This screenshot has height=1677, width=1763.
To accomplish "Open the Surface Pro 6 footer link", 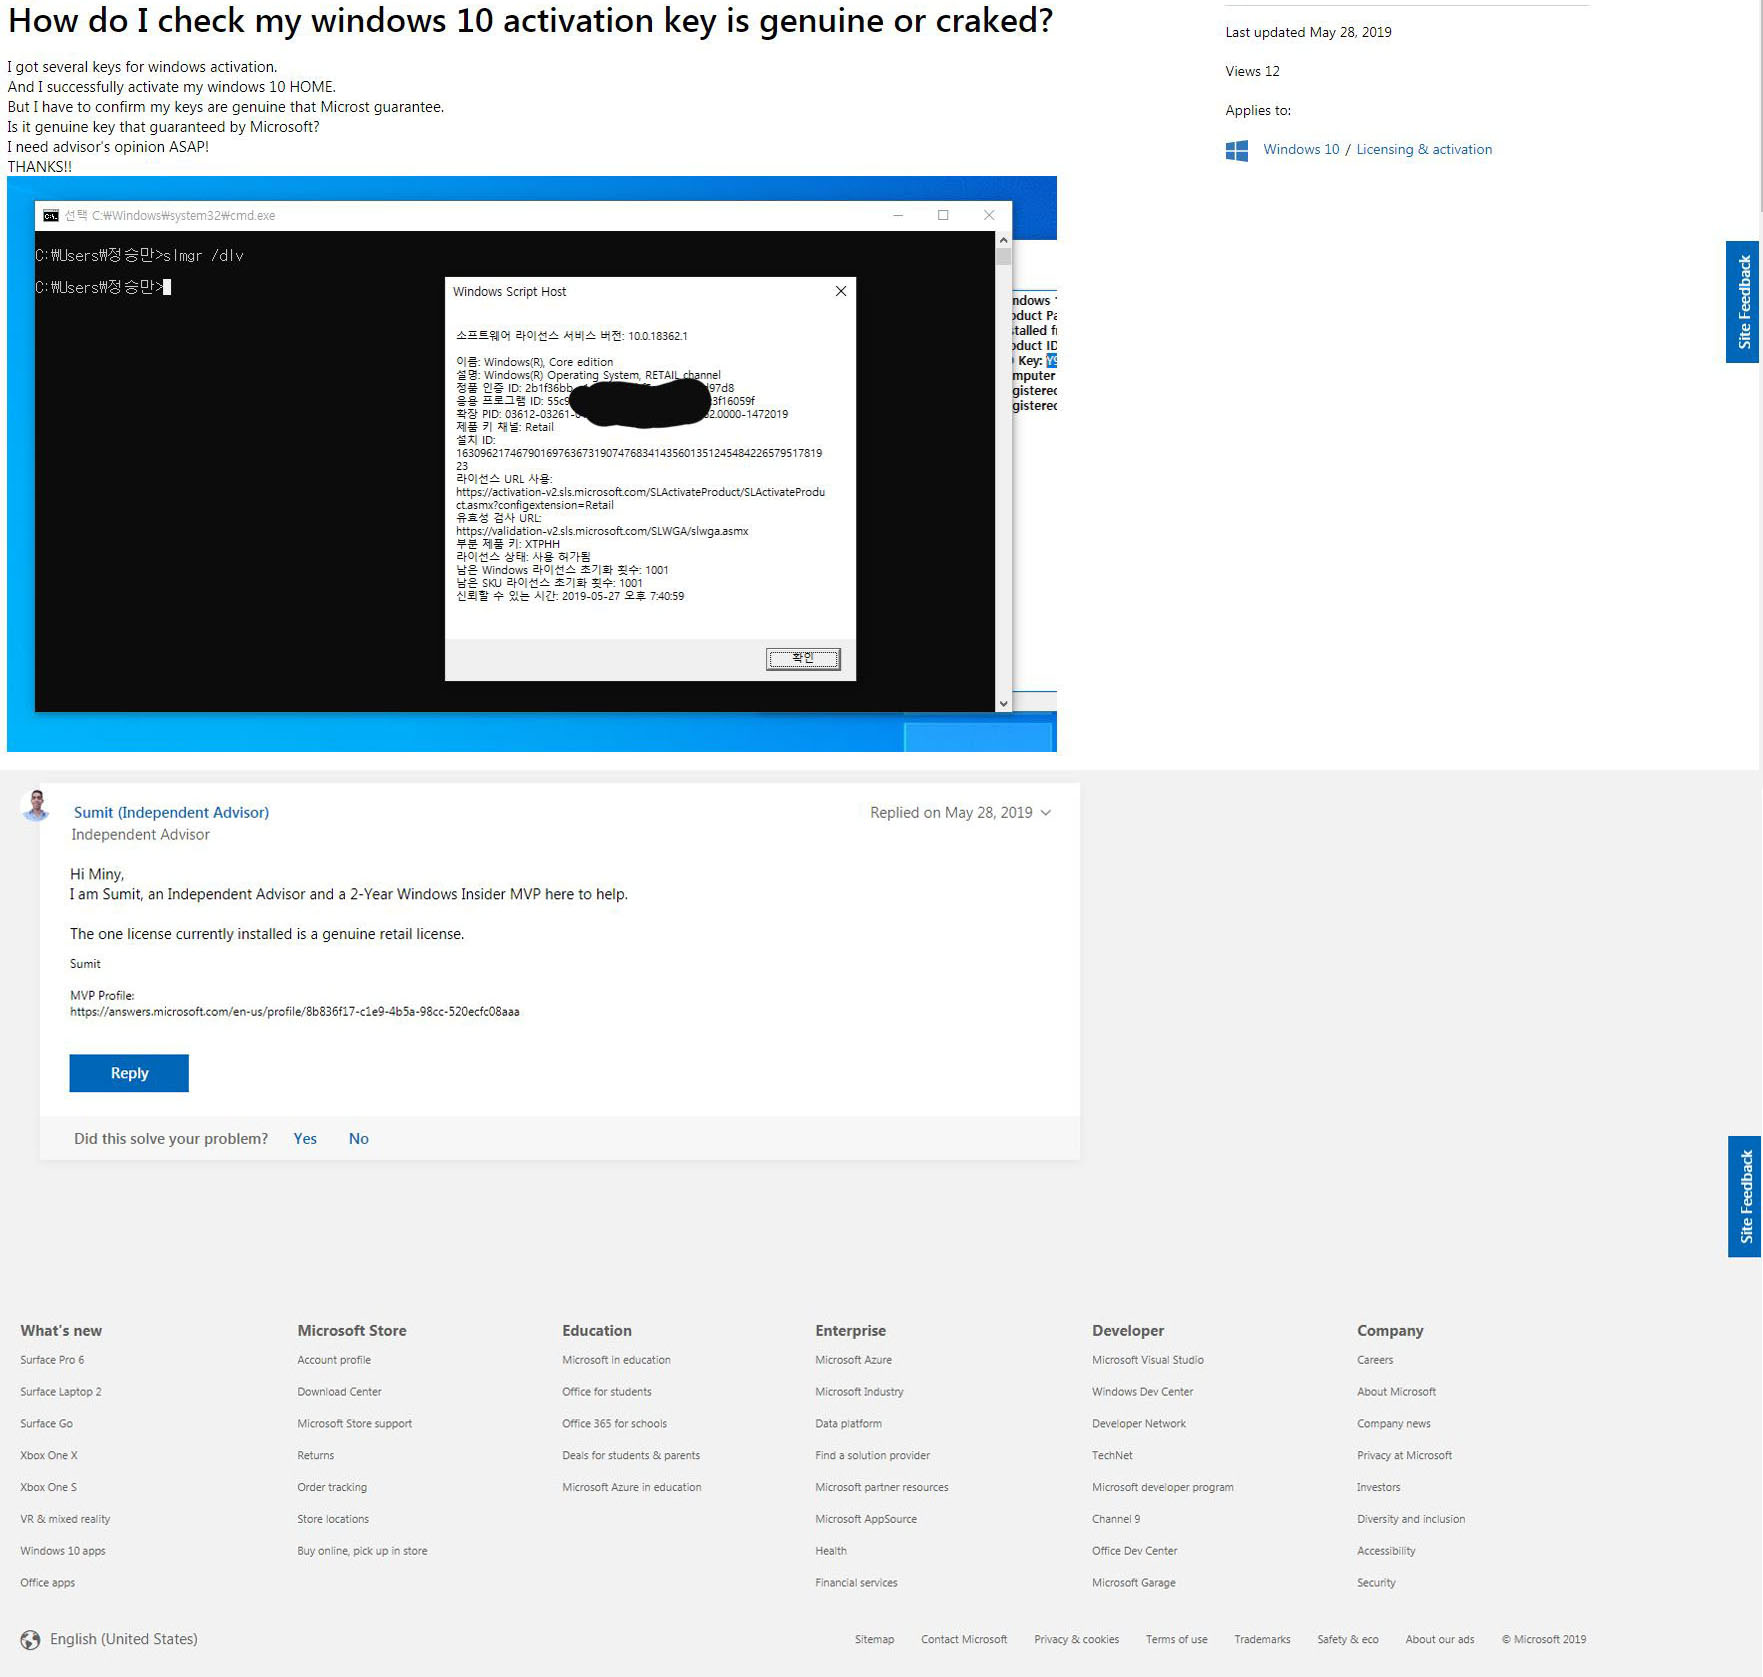I will [52, 1360].
